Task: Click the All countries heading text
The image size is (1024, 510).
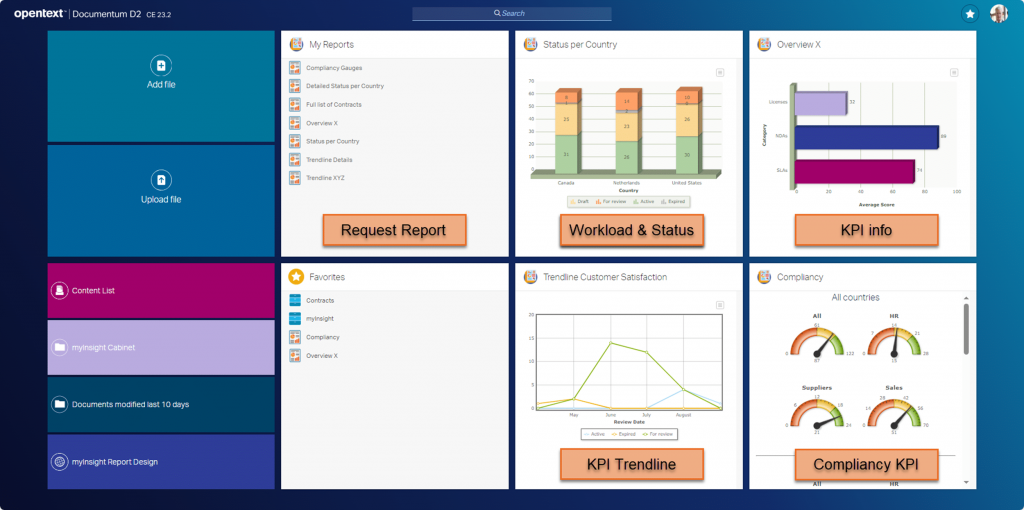Action: point(856,297)
